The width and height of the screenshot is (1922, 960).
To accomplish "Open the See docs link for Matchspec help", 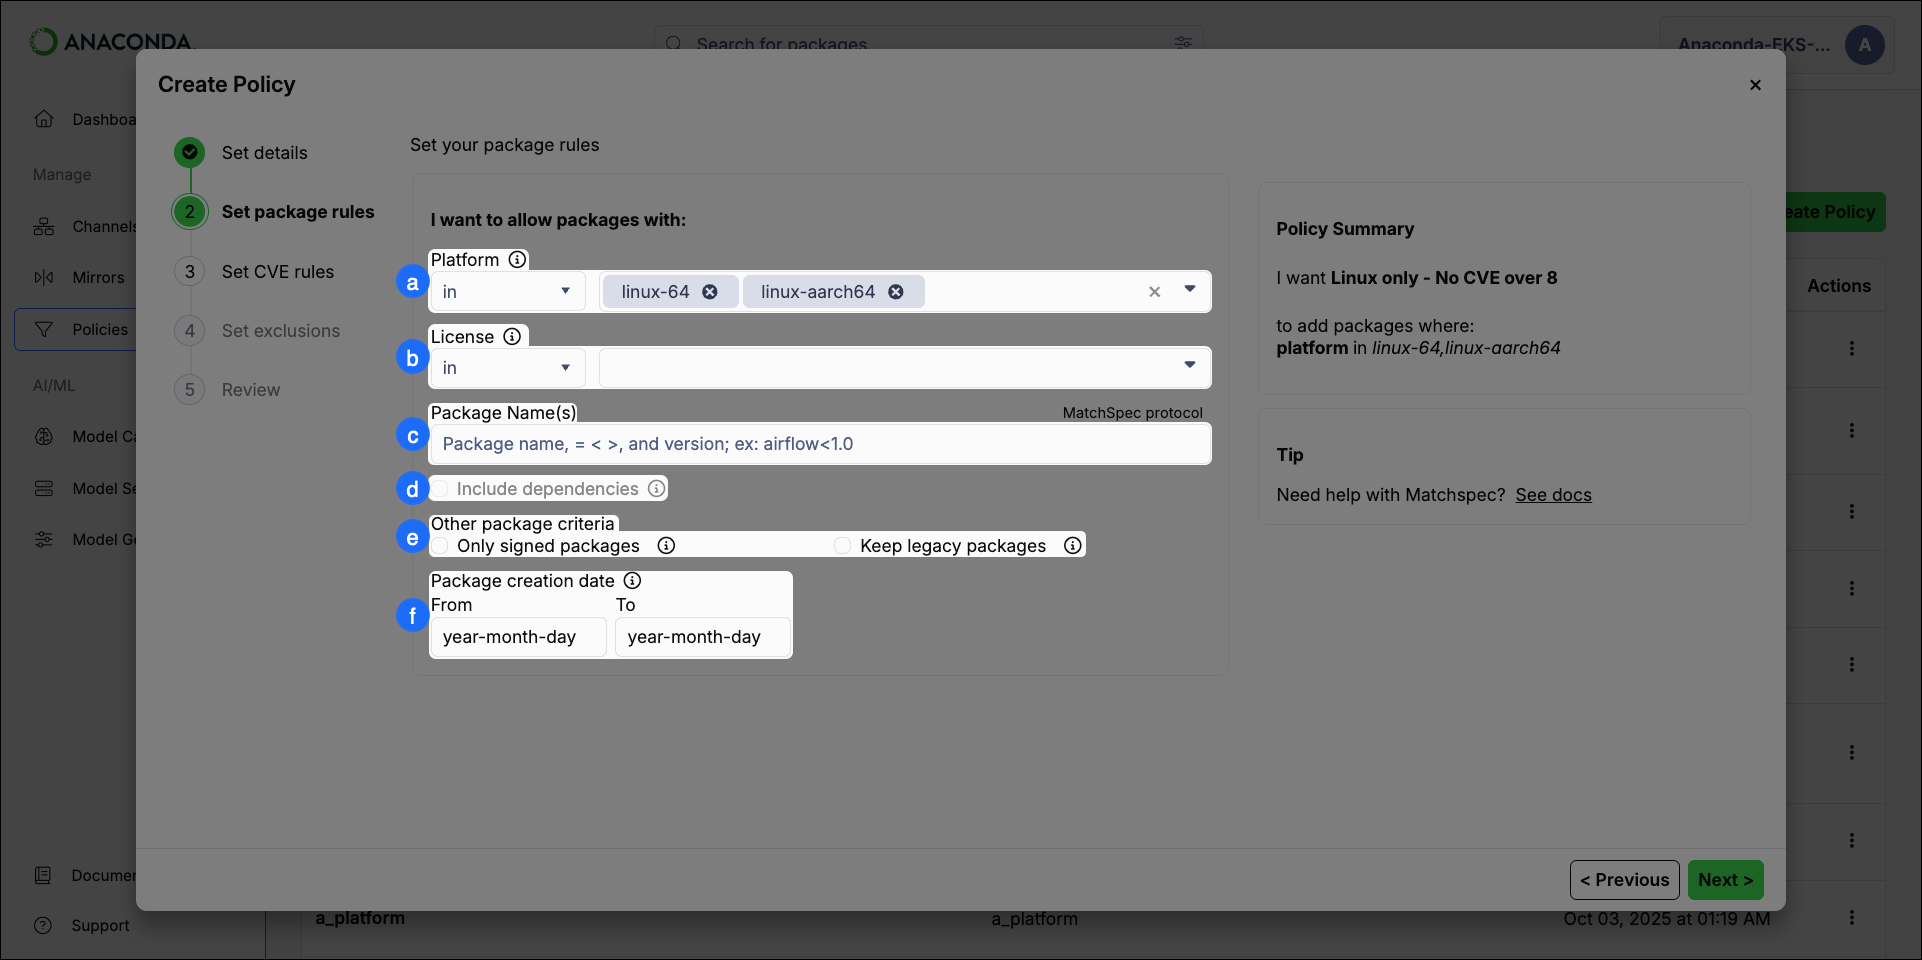I will pyautogui.click(x=1553, y=495).
